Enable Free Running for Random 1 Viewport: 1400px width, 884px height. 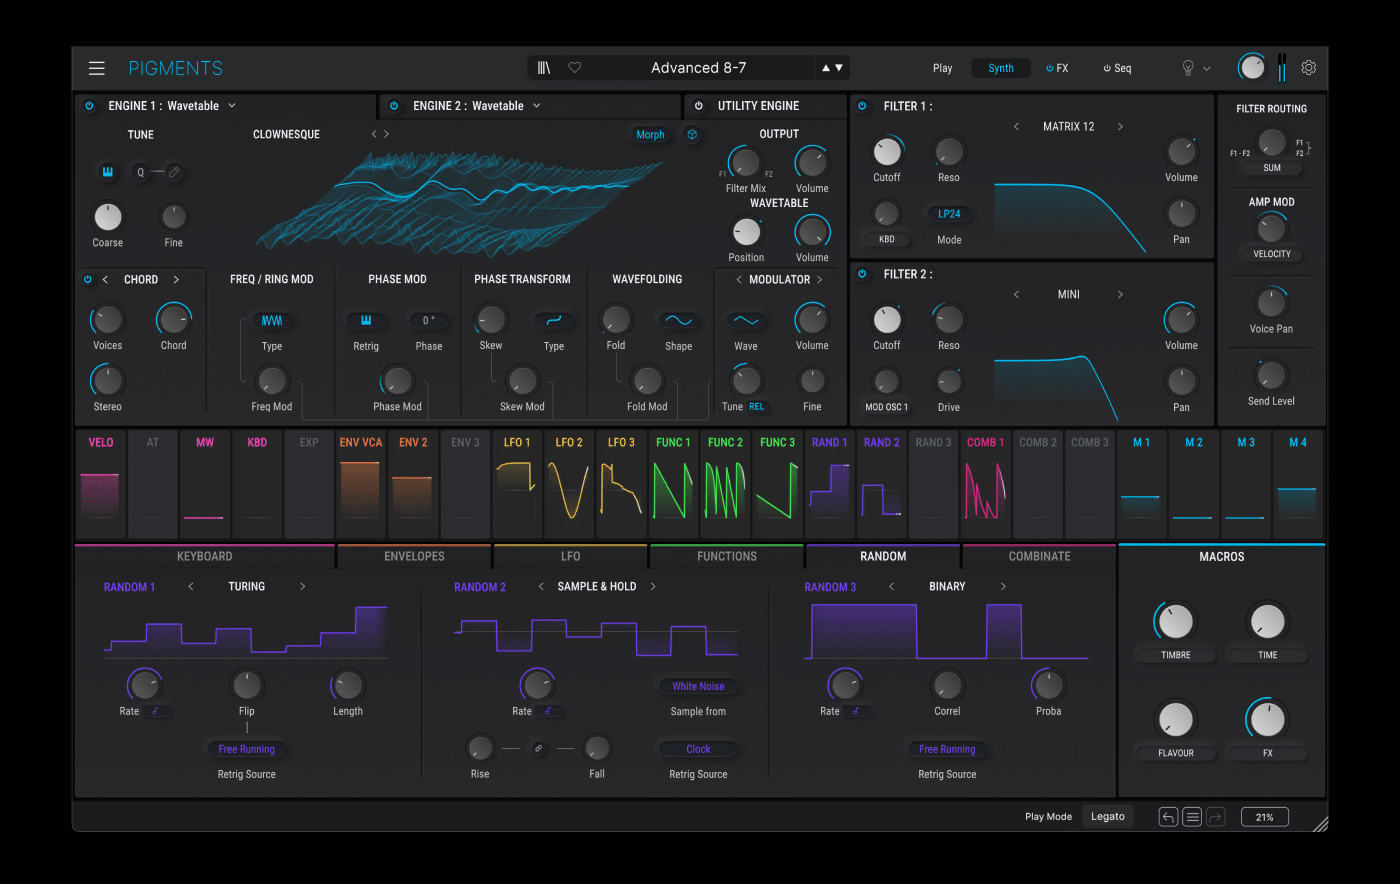click(x=246, y=749)
